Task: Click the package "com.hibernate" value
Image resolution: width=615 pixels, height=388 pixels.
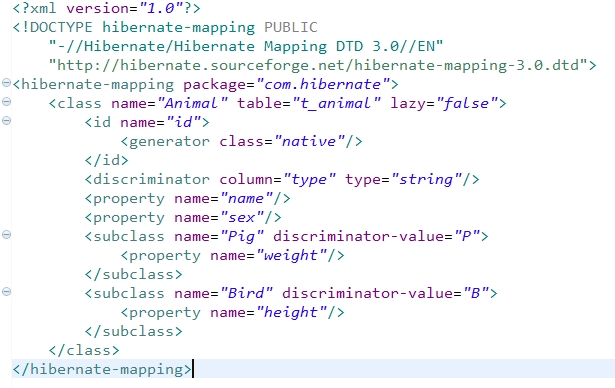Action: coord(323,84)
